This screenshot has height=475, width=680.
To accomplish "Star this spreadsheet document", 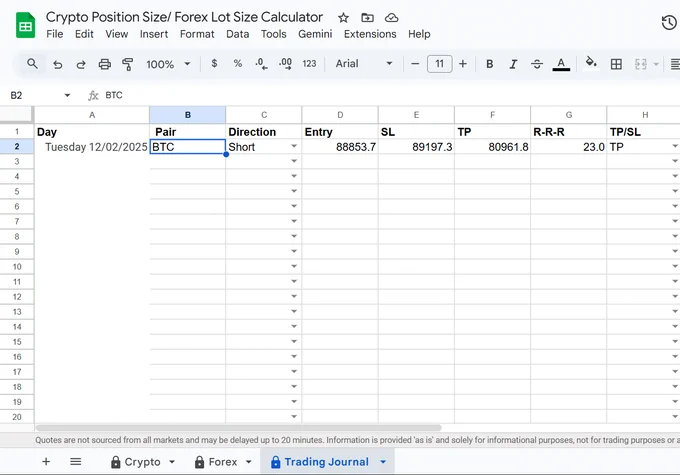I will click(x=343, y=18).
